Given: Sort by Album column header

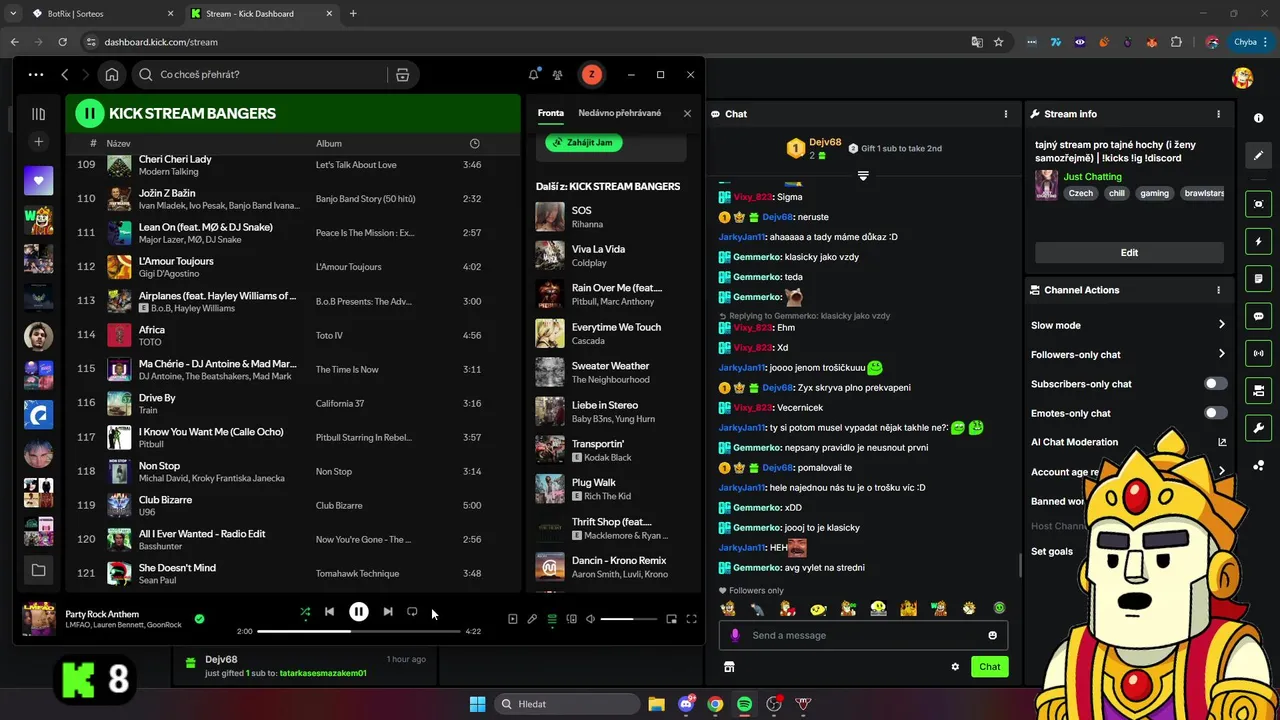Looking at the screenshot, I should [329, 143].
